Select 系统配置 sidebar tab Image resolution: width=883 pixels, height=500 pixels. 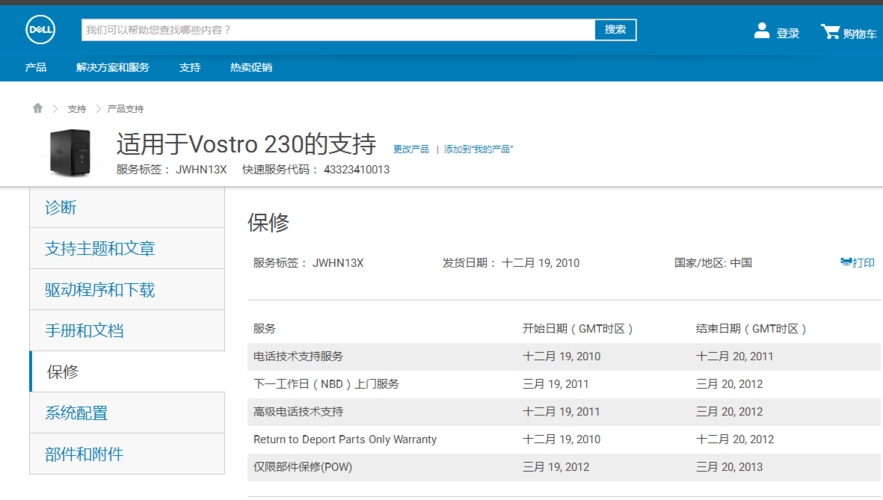pos(76,413)
